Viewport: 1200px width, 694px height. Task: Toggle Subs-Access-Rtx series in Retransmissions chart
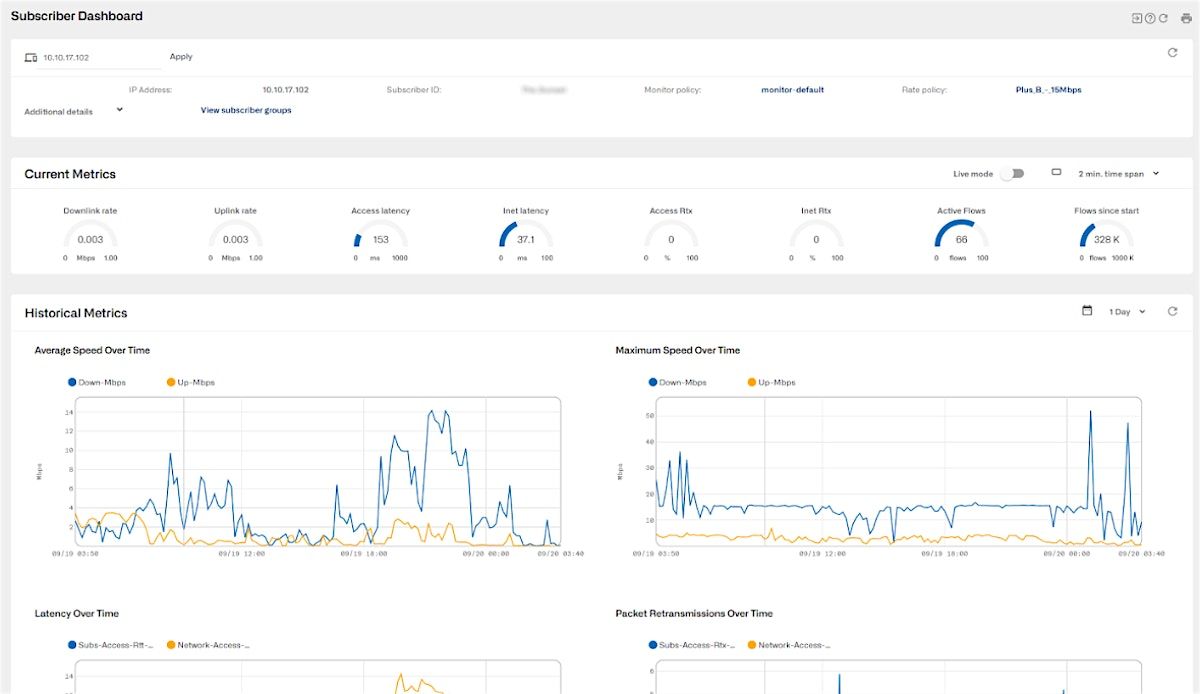[691, 645]
